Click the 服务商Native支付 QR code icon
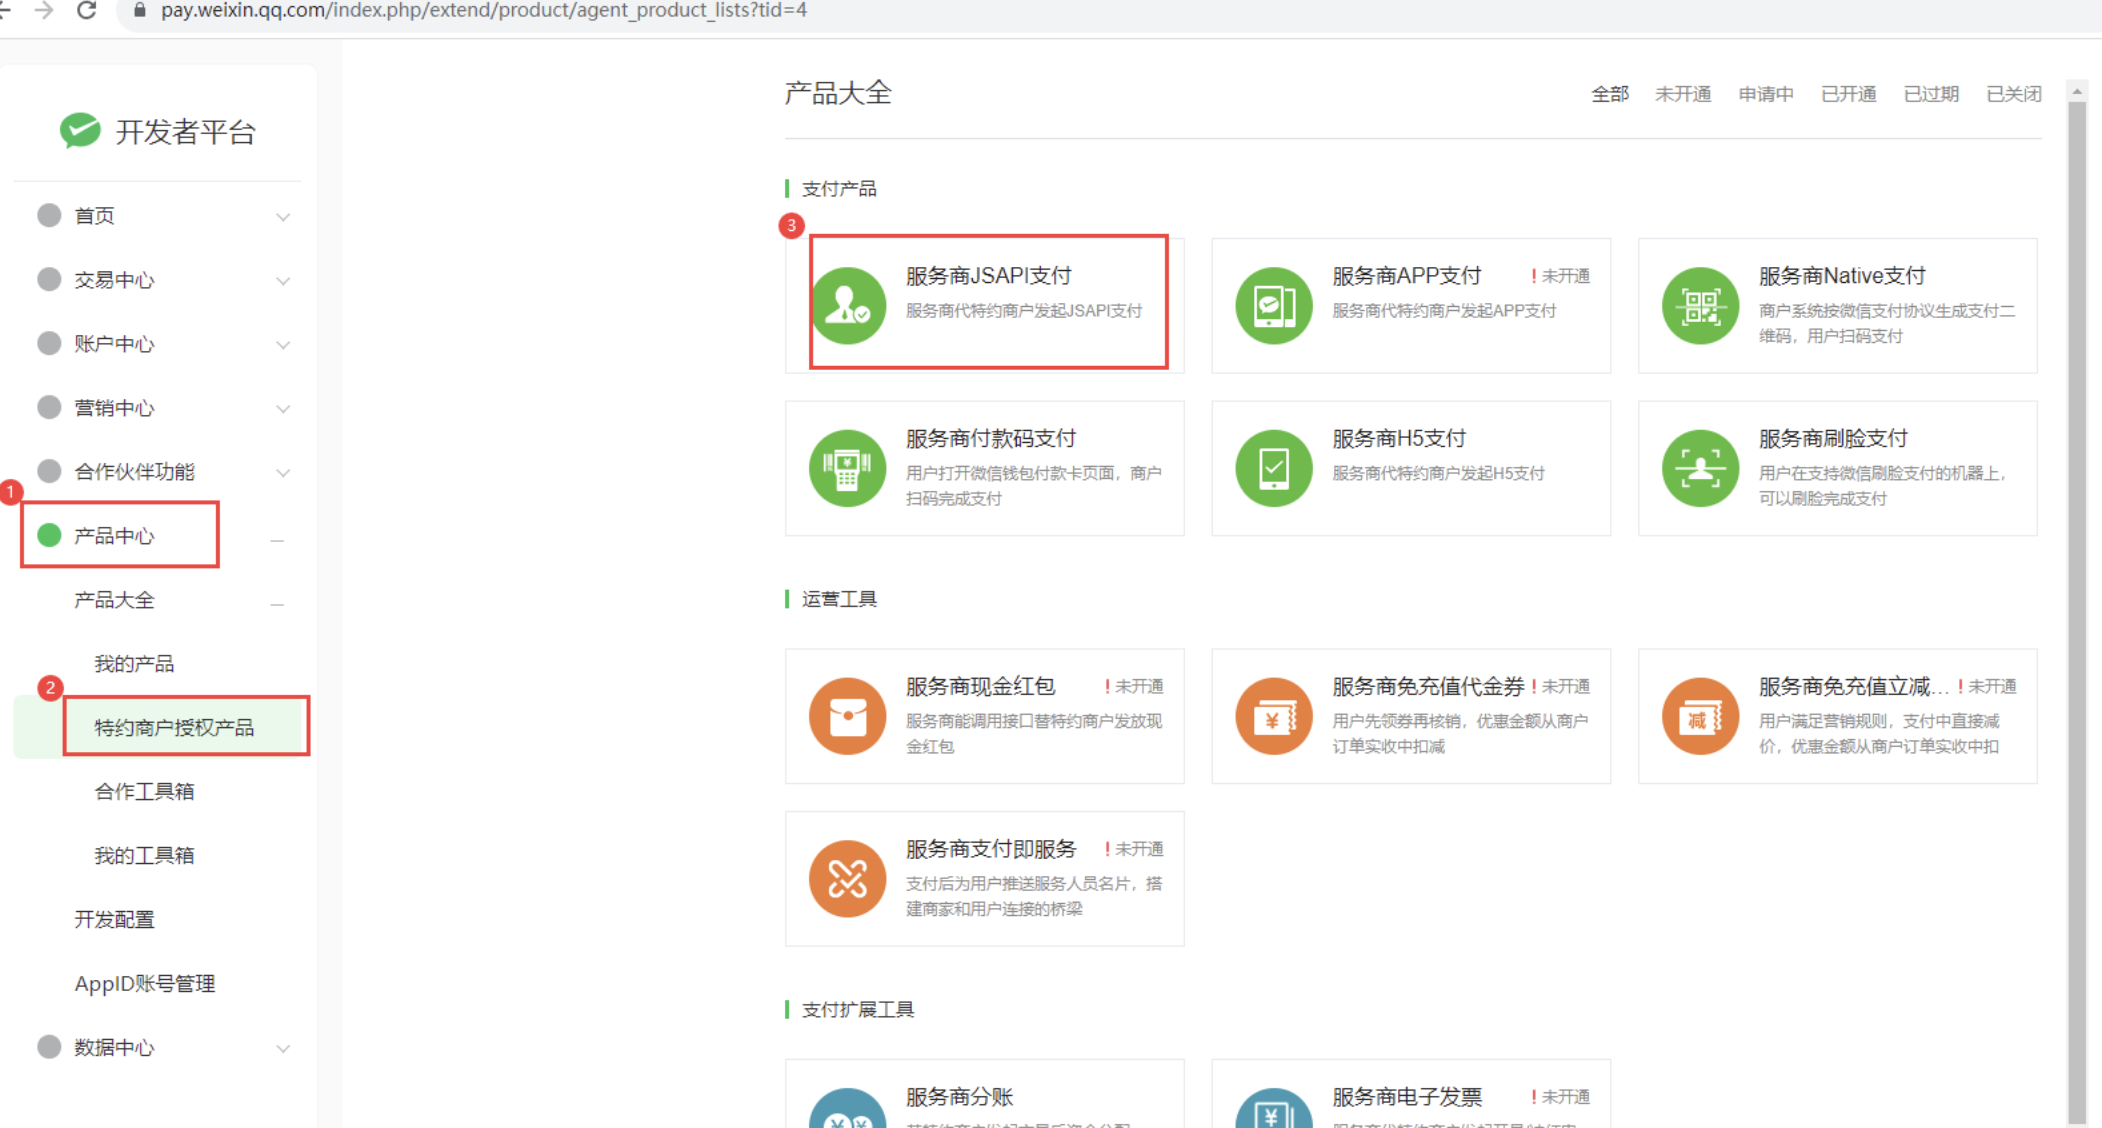The image size is (2102, 1128). click(1700, 306)
